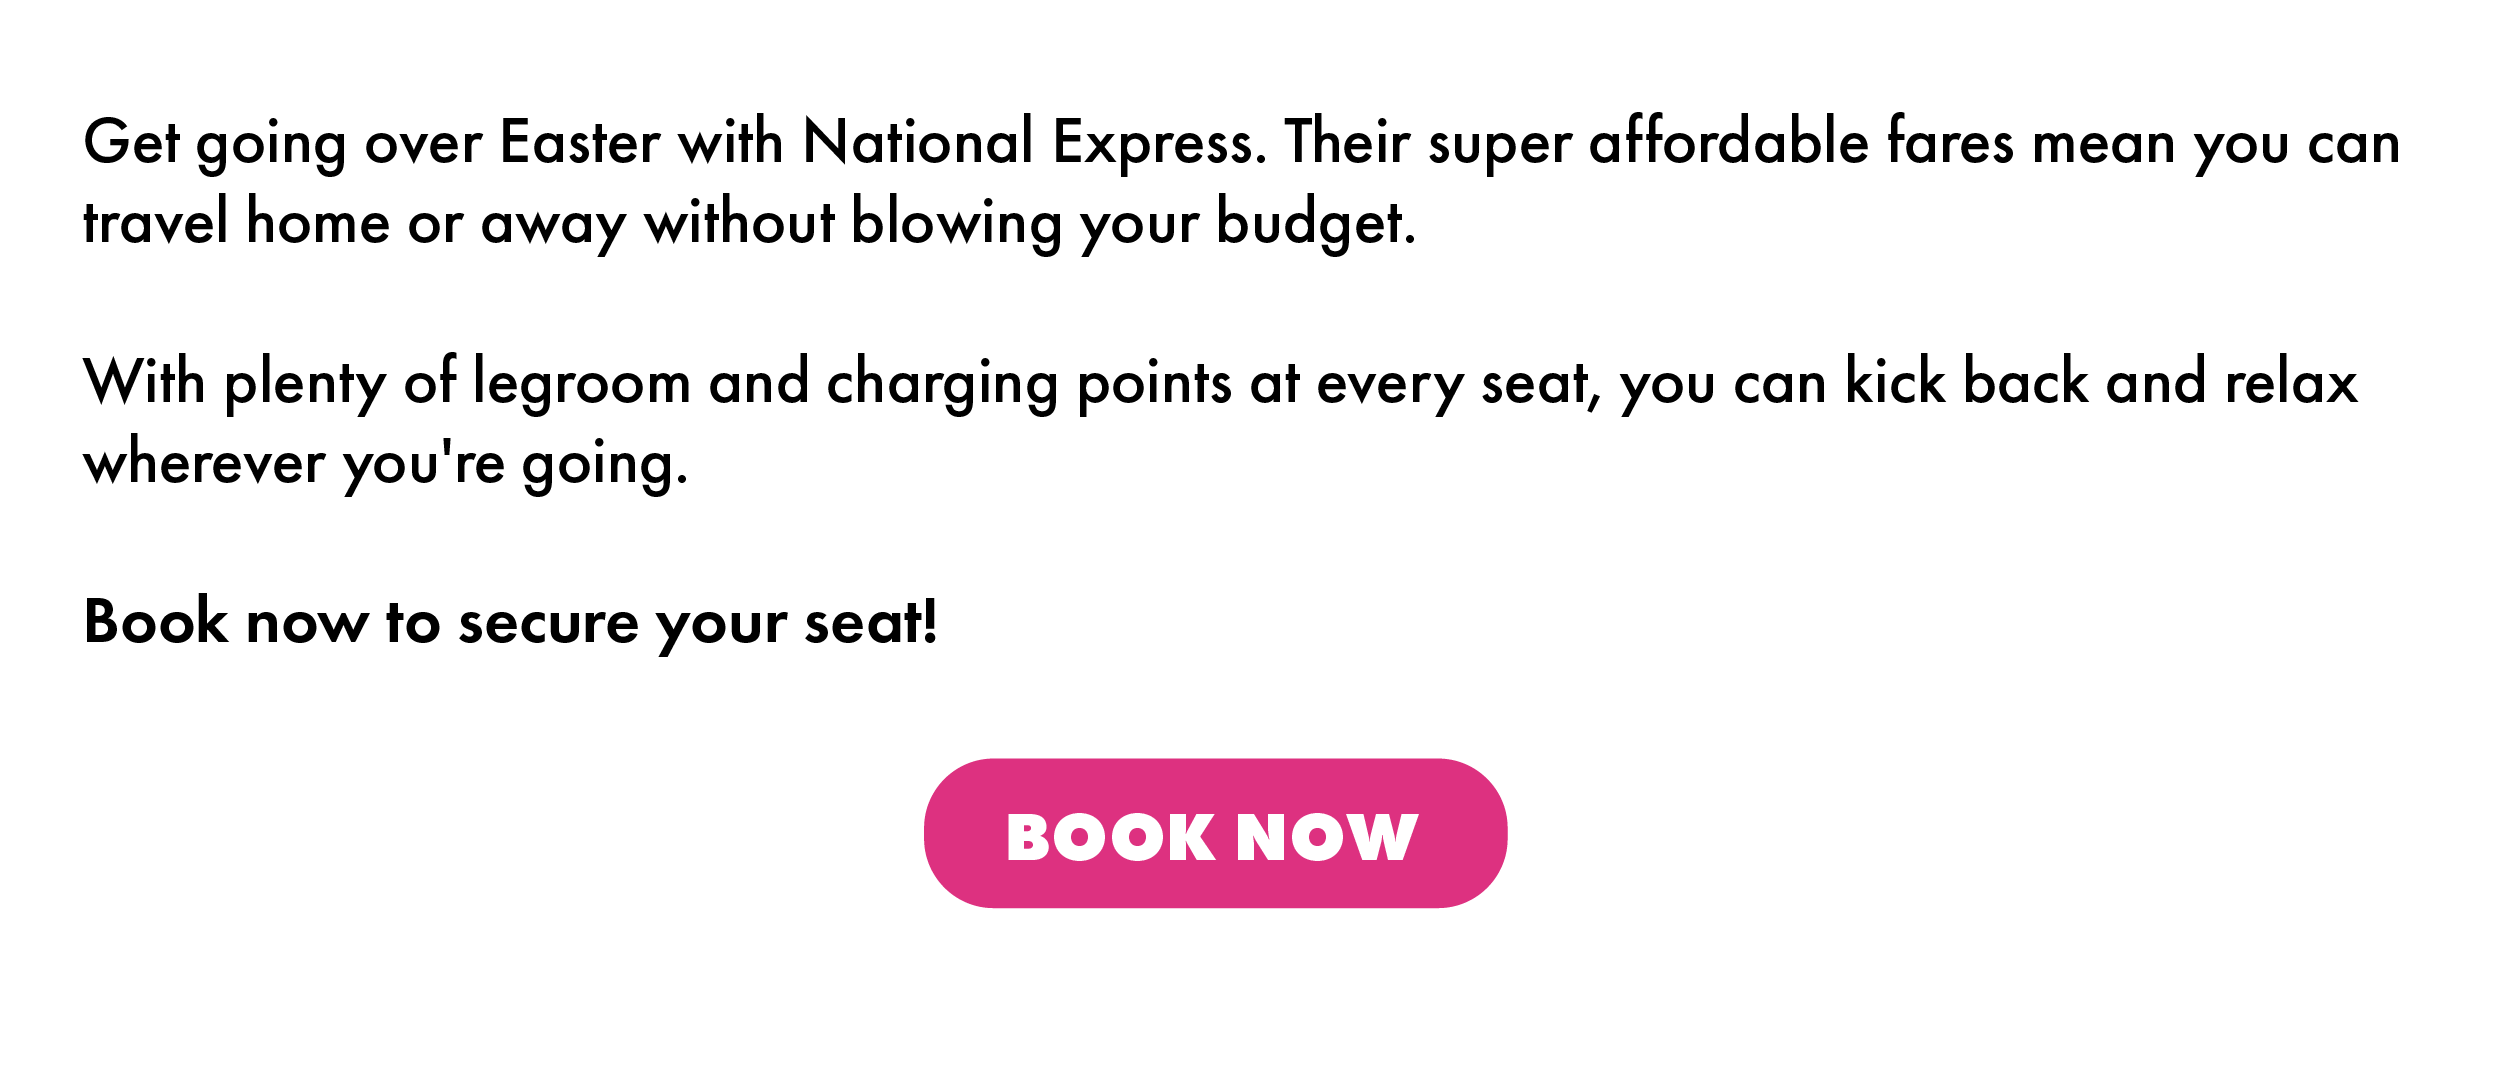Image resolution: width=2500 pixels, height=1069 pixels.
Task: Click 'Get going' at the paragraph start
Action: tap(215, 144)
